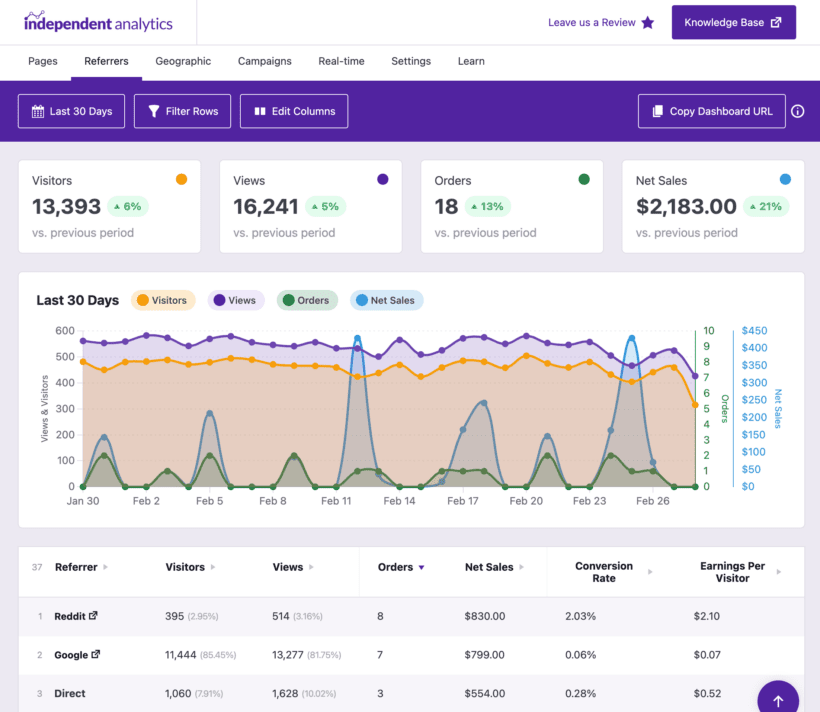Open the info circle beside Copy Dashboard URL
The width and height of the screenshot is (820, 712).
coord(797,111)
